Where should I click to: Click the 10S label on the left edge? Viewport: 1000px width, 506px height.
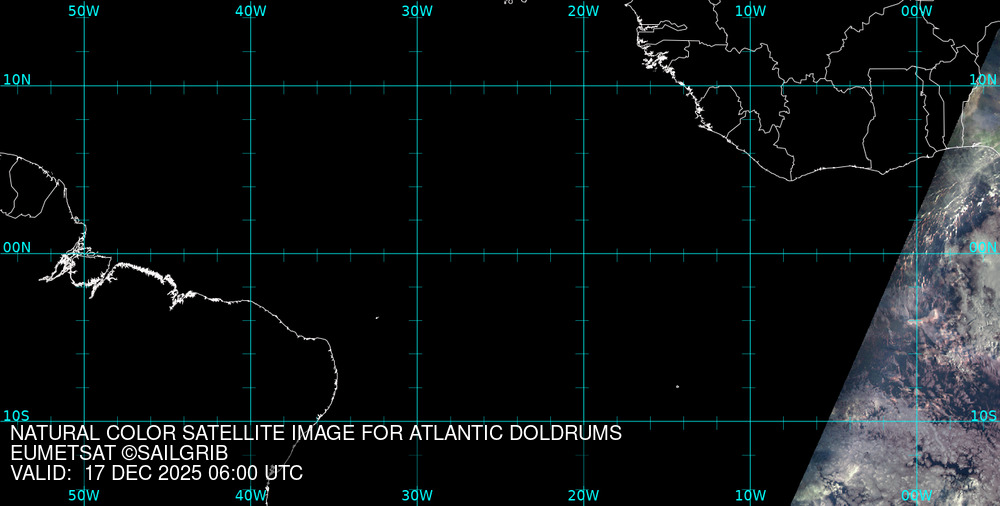point(15,415)
